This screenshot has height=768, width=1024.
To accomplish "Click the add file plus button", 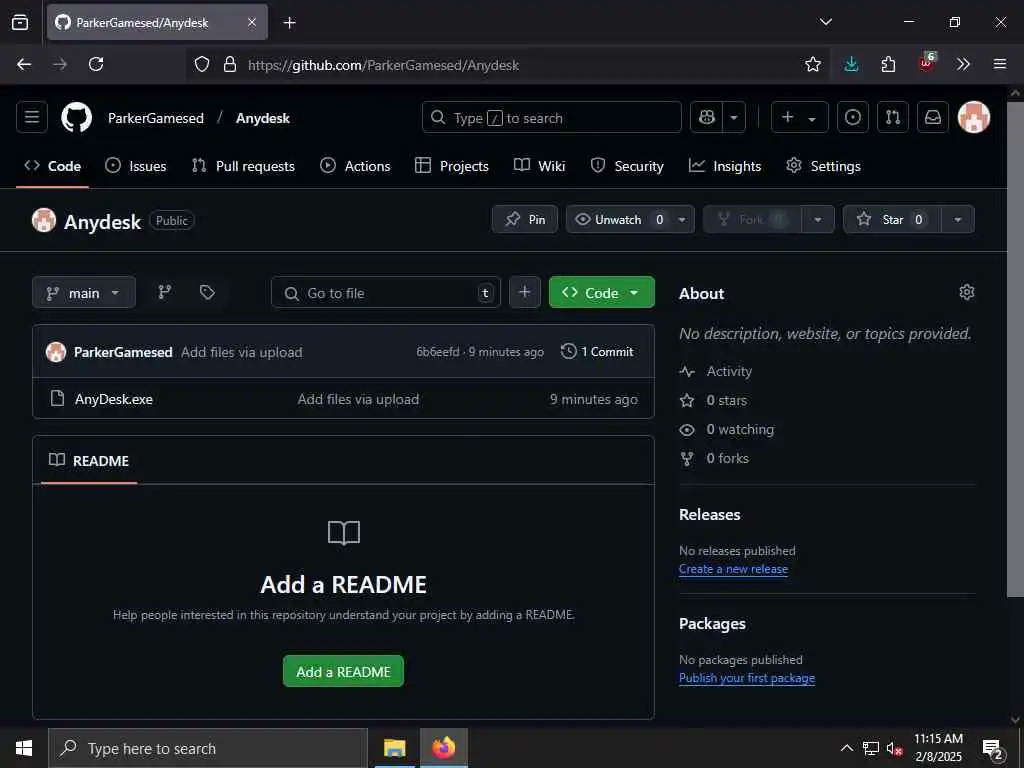I will click(524, 293).
